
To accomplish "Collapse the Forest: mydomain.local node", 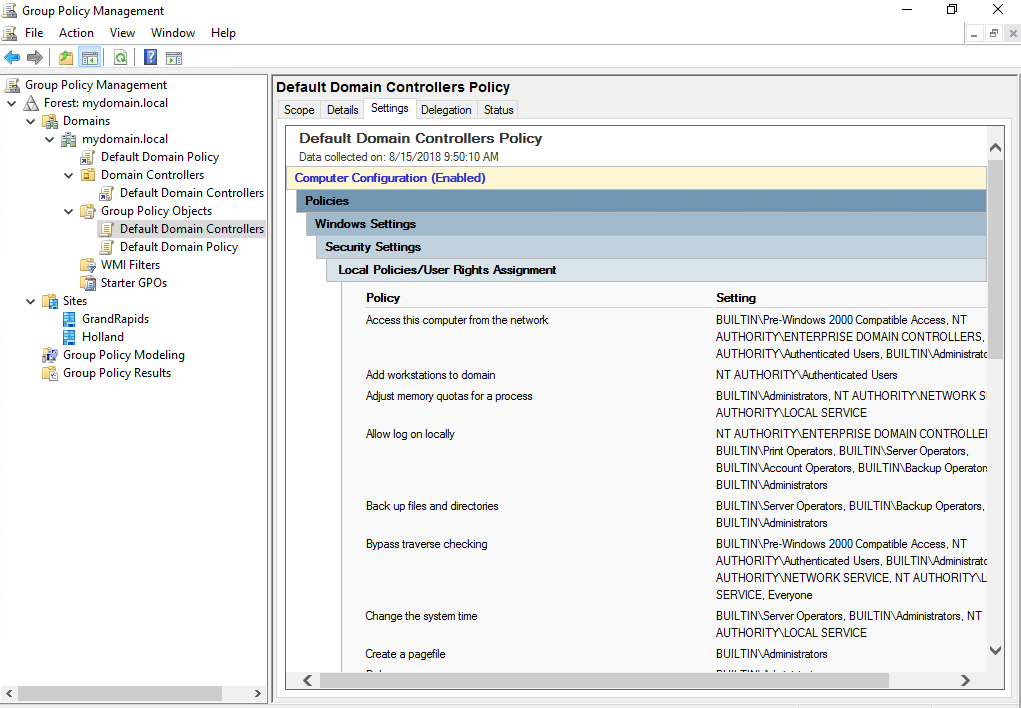I will coord(12,103).
